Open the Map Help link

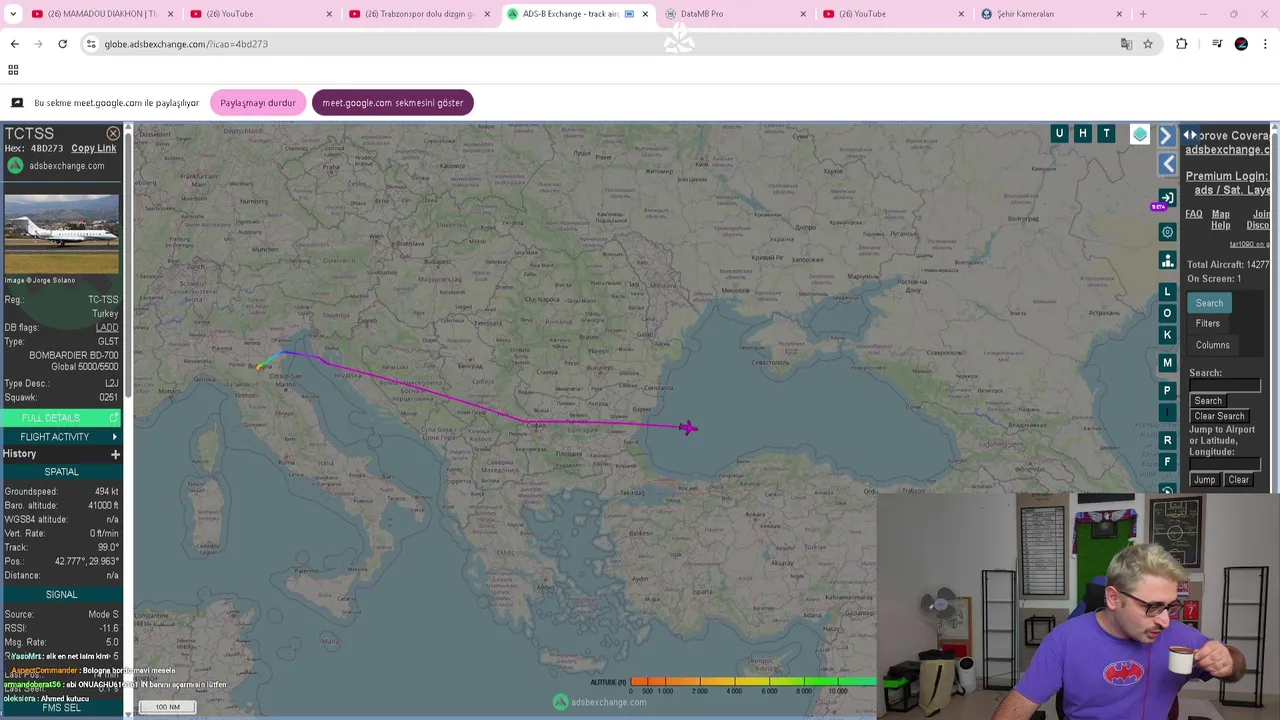tap(1221, 219)
